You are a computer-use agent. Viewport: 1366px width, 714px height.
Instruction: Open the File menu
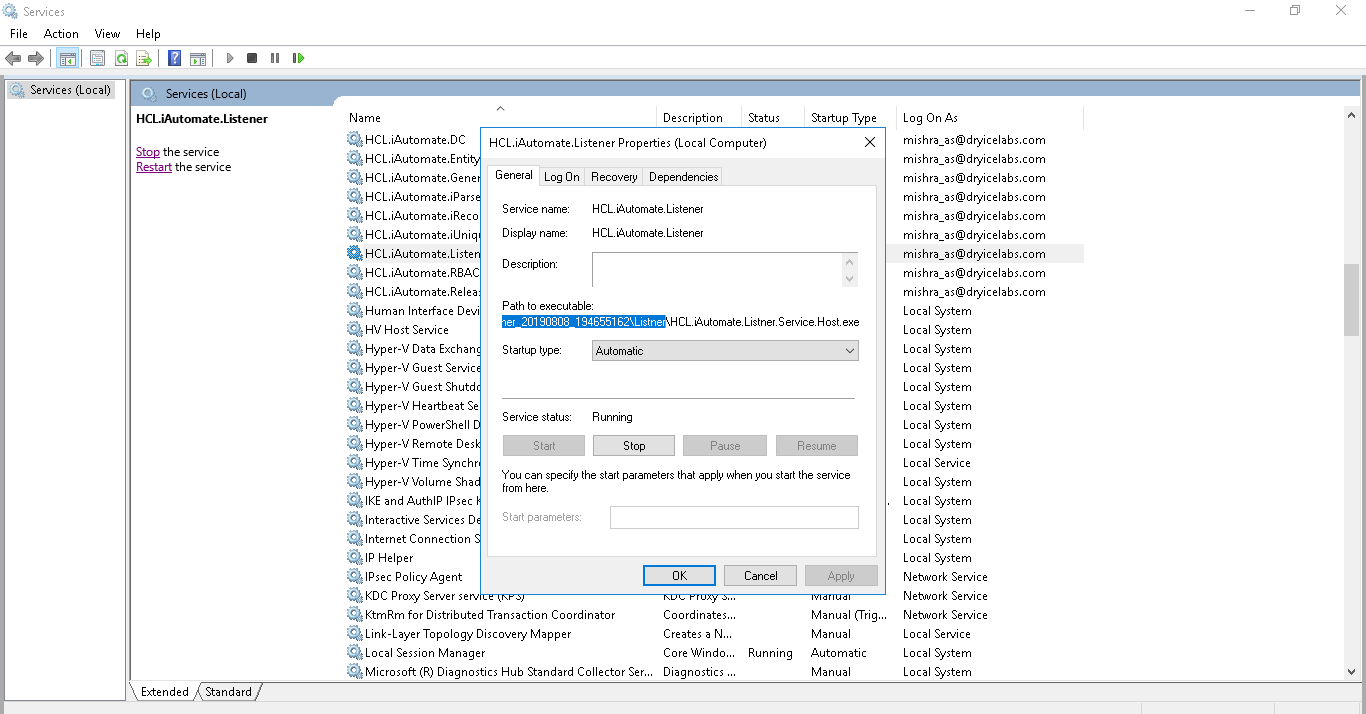(x=18, y=34)
